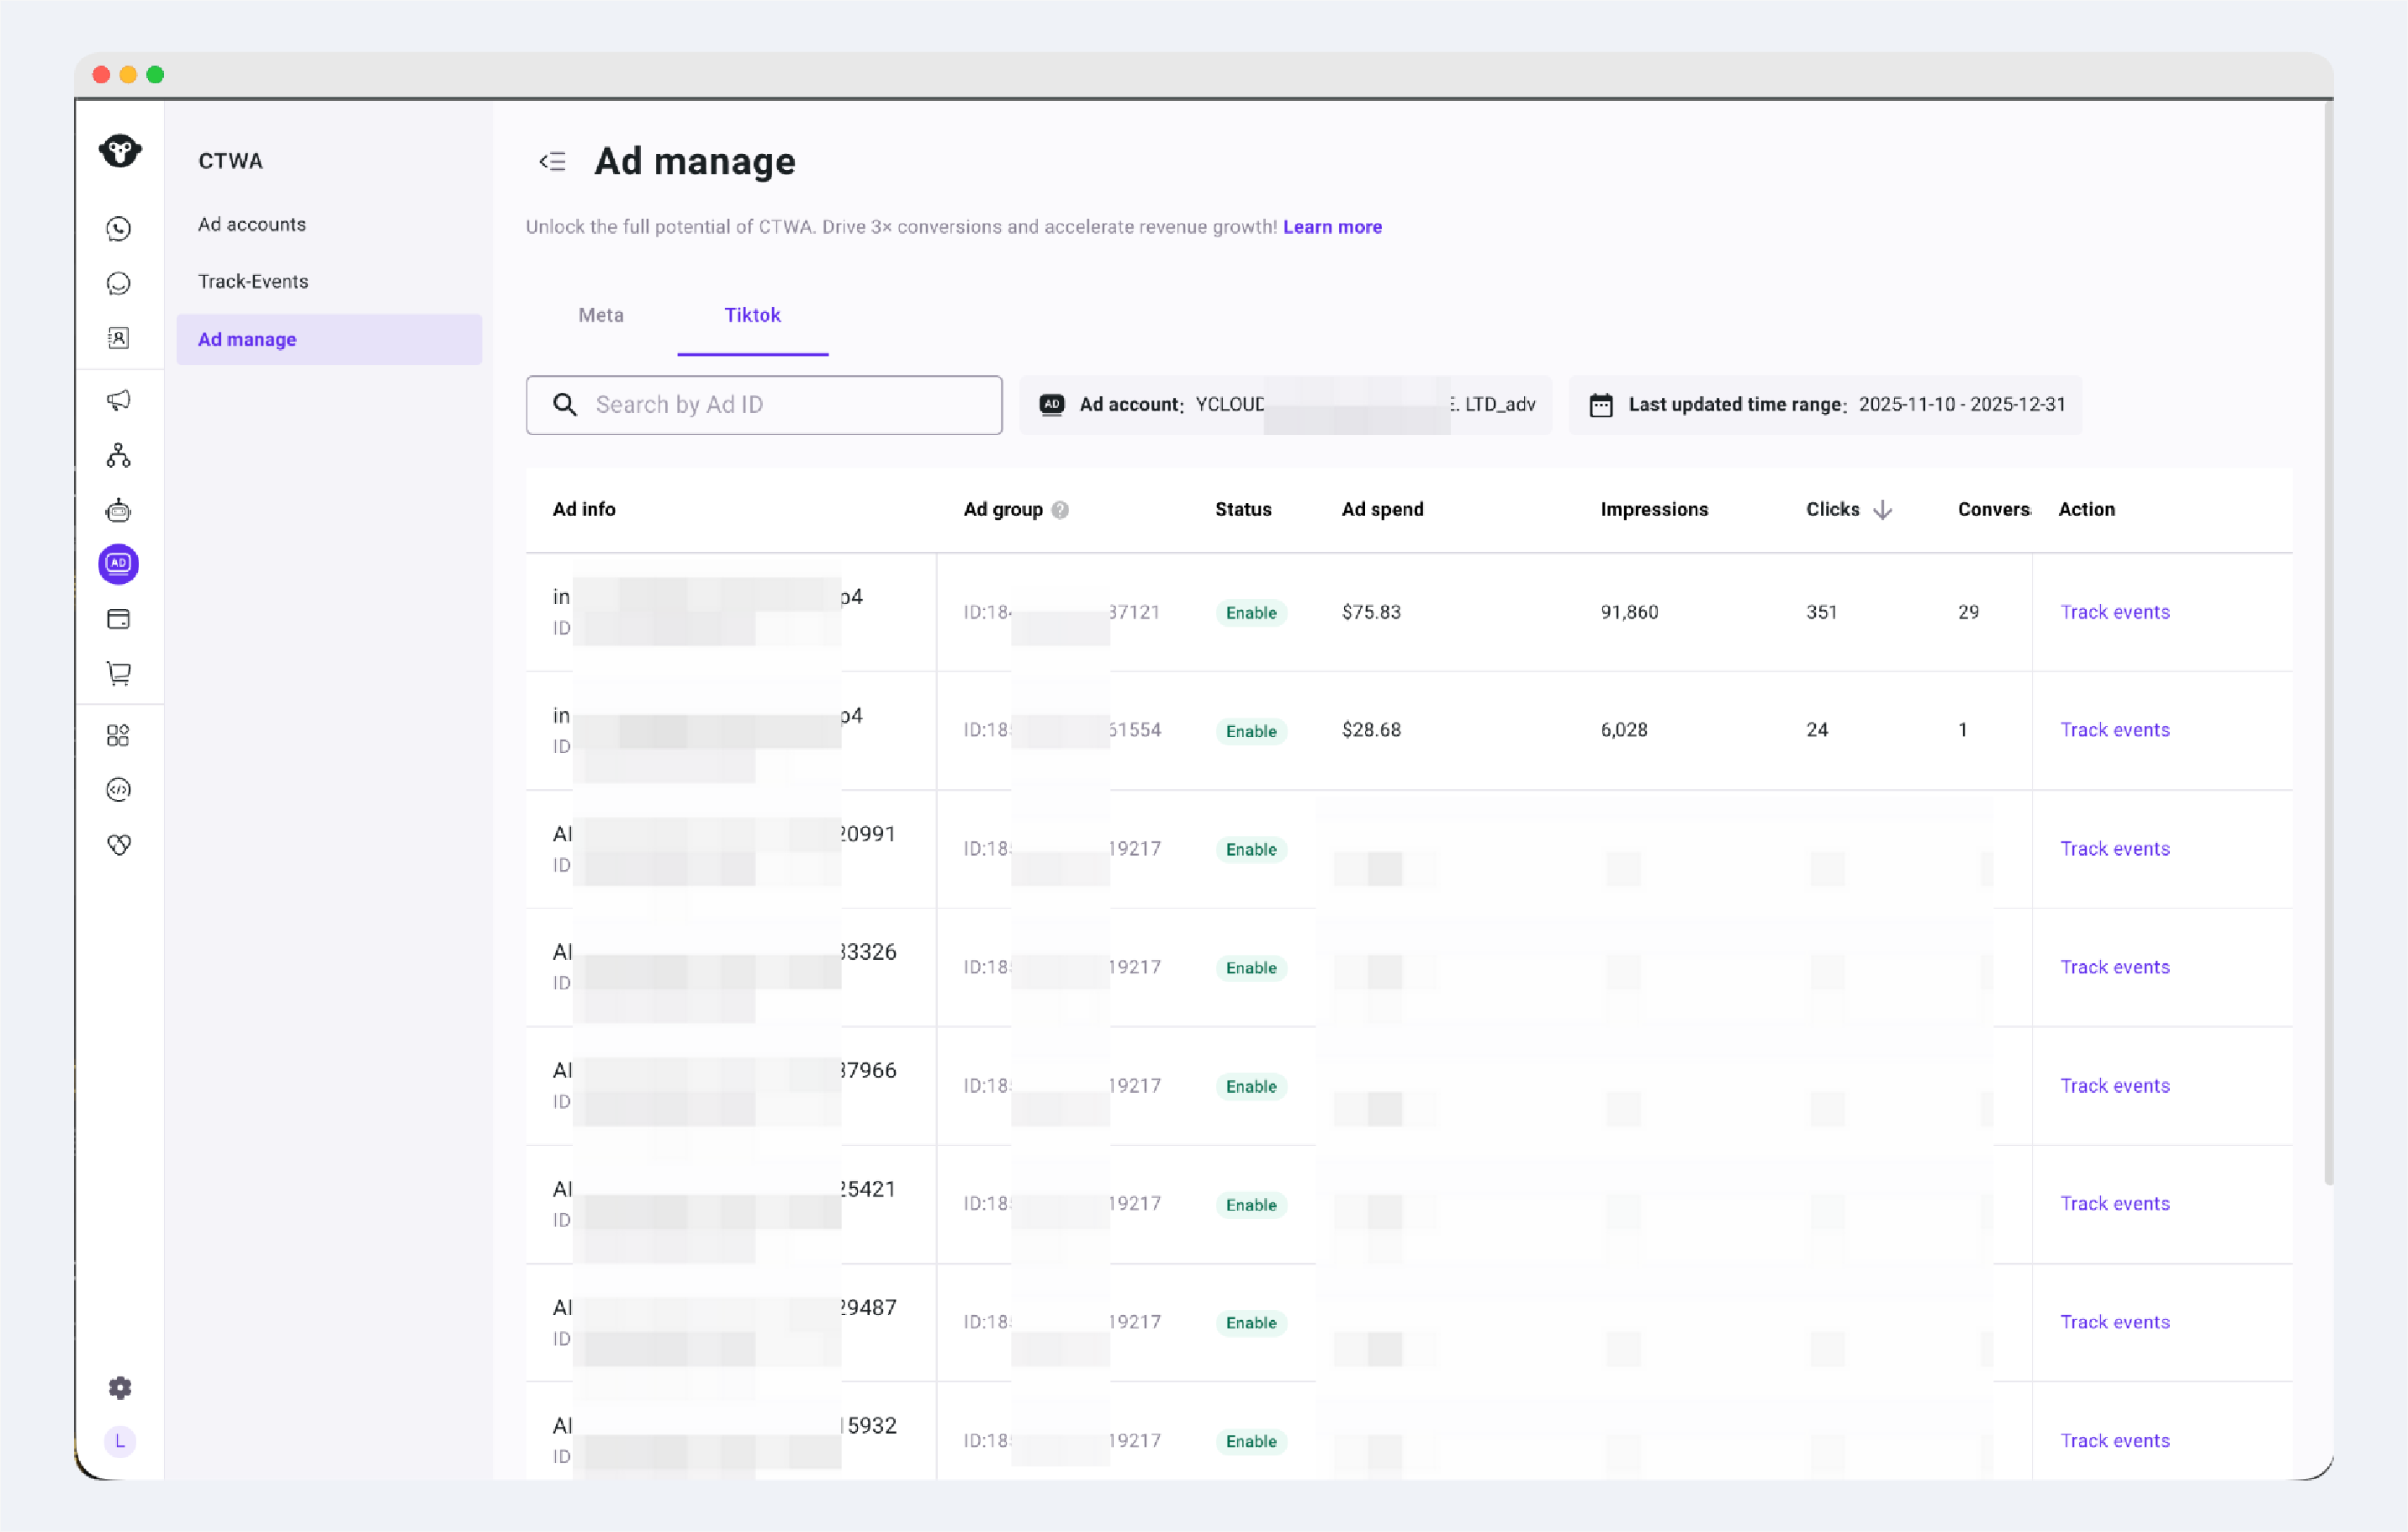2408x1532 pixels.
Task: Open the flow hierarchy icon
Action: [x=118, y=456]
